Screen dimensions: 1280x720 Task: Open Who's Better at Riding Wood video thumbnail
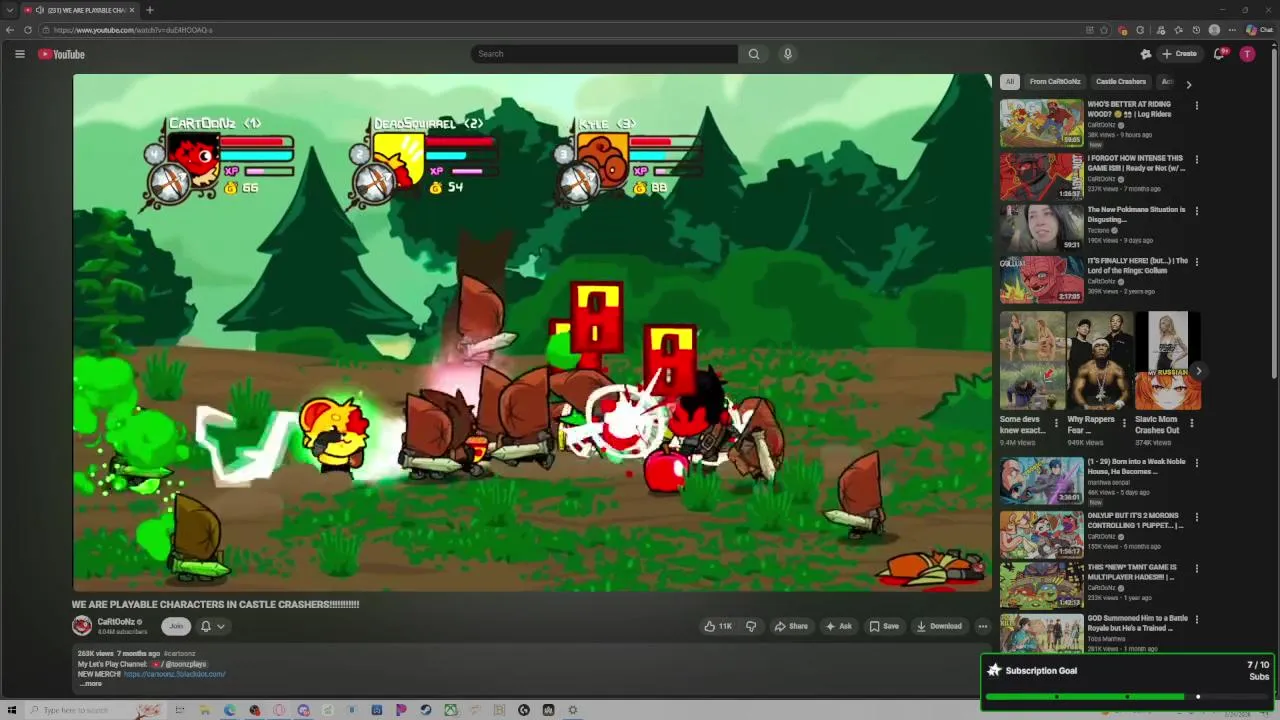point(1042,122)
